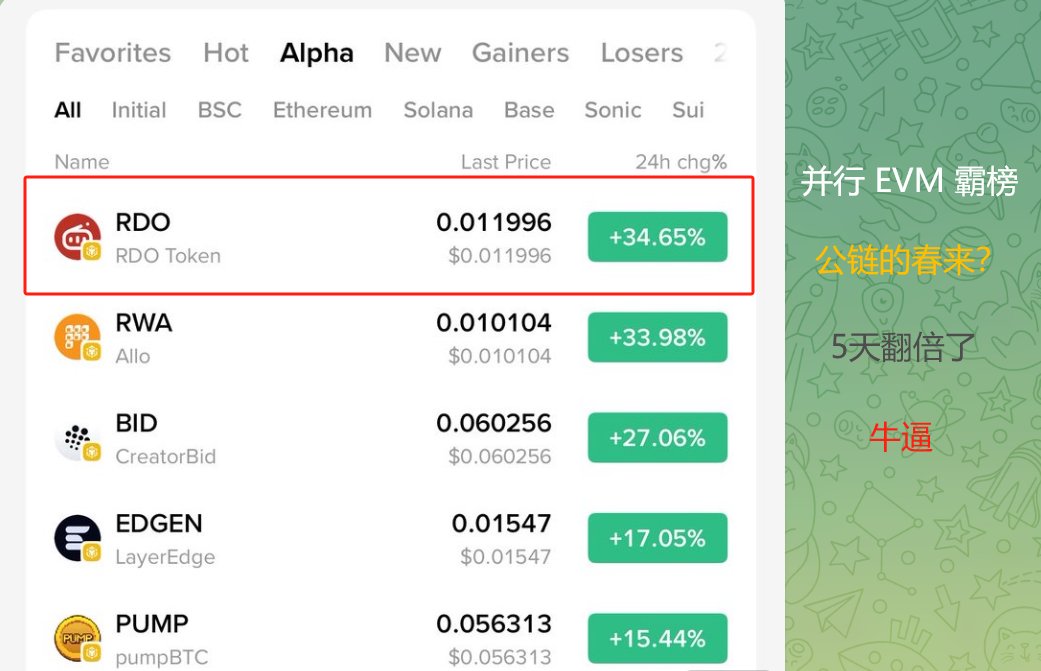Switch to the Favorites tab
Image resolution: width=1041 pixels, height=671 pixels.
tap(113, 52)
